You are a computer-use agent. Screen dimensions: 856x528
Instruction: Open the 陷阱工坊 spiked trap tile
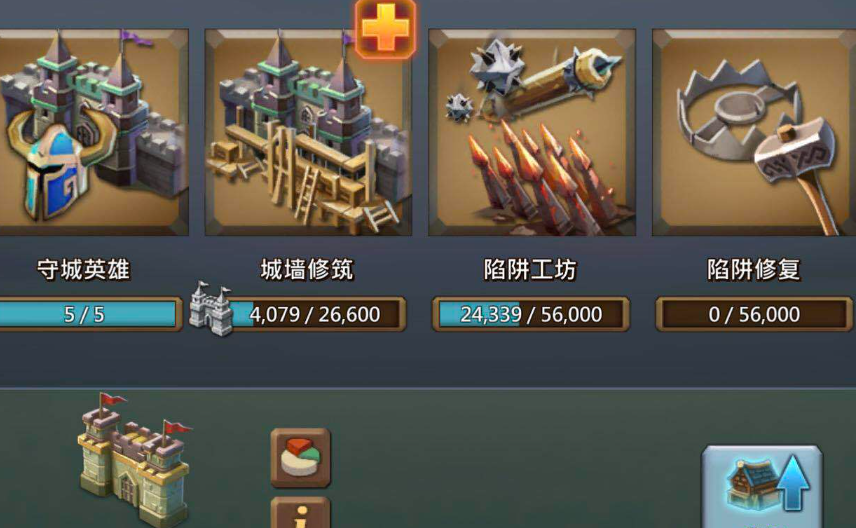pyautogui.click(x=532, y=132)
